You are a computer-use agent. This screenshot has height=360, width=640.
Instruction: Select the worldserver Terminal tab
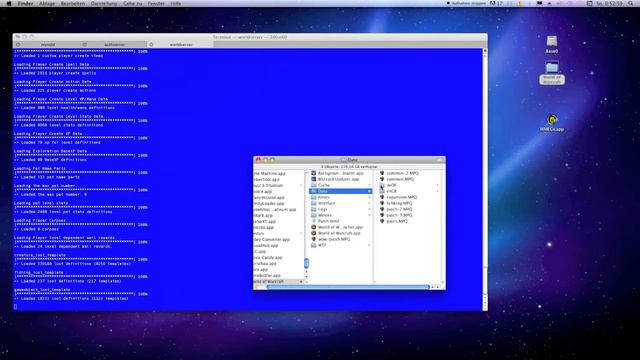point(181,44)
